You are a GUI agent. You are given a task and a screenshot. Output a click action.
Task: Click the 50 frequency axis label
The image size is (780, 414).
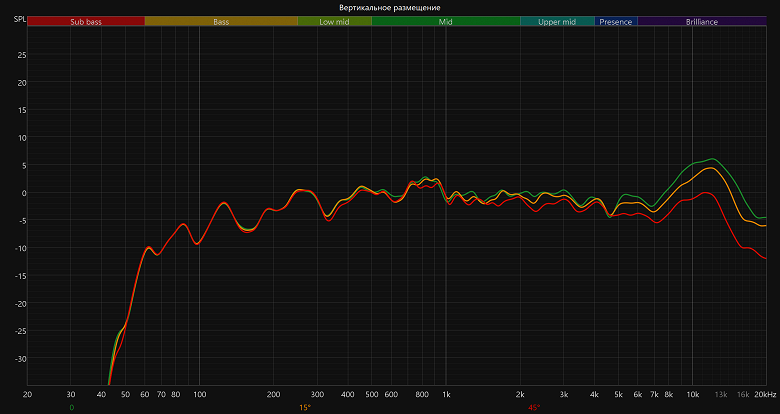[x=125, y=395]
